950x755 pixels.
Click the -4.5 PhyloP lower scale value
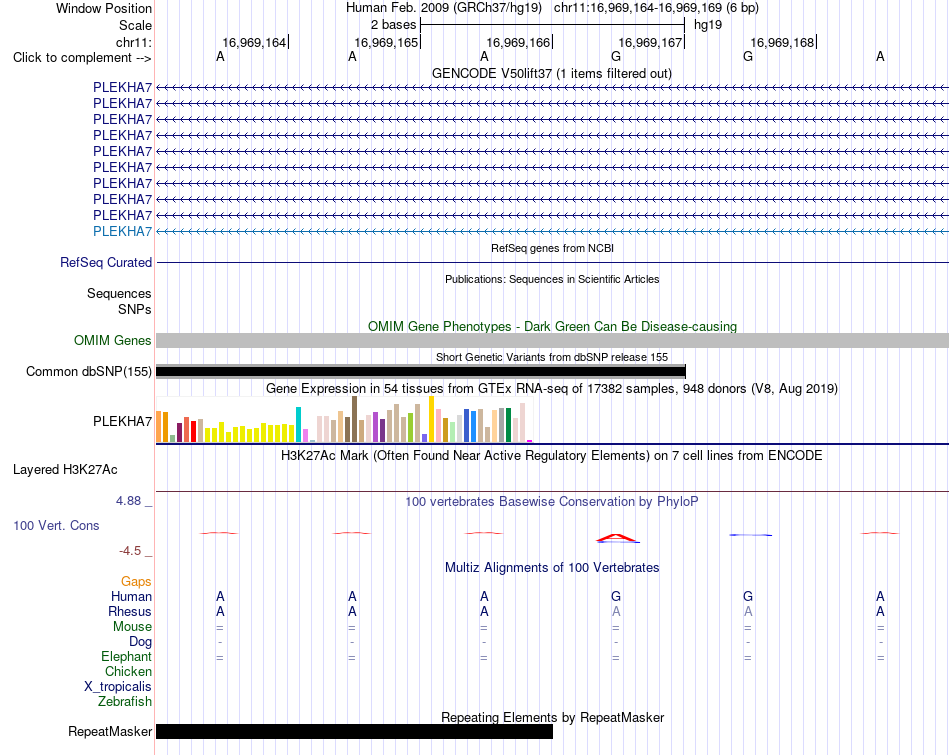coord(130,551)
